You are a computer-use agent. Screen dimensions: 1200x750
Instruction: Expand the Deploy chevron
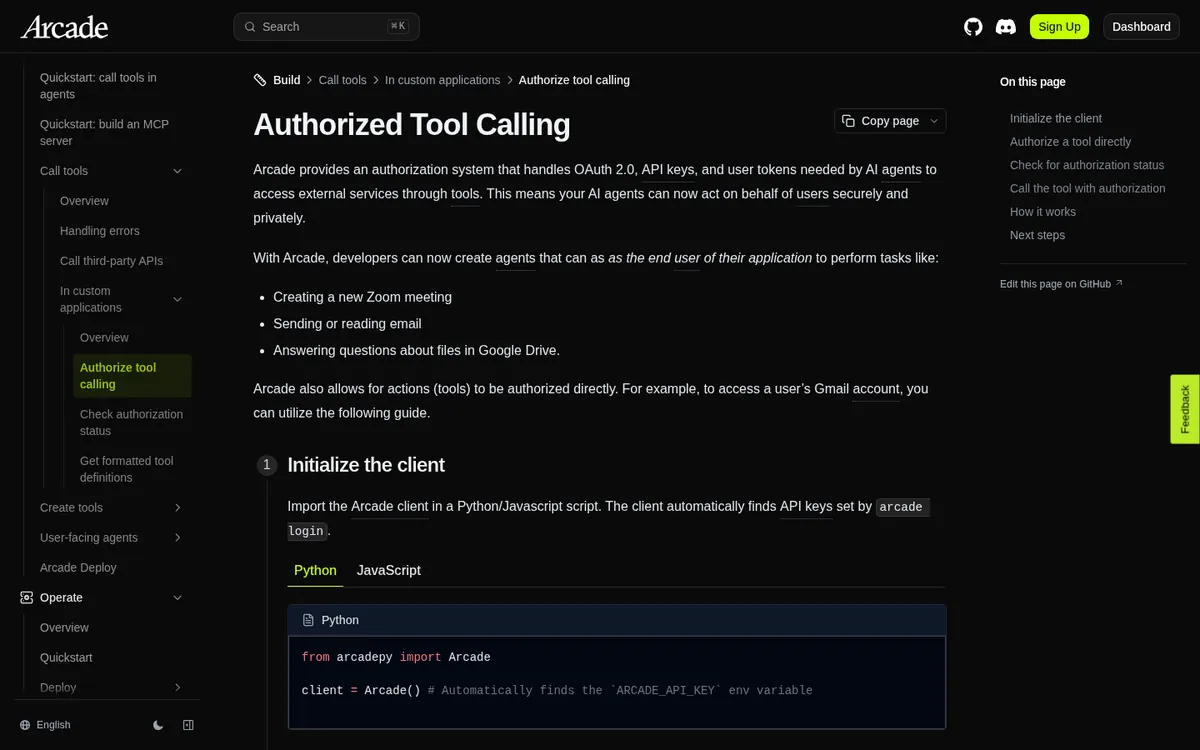click(x=177, y=687)
